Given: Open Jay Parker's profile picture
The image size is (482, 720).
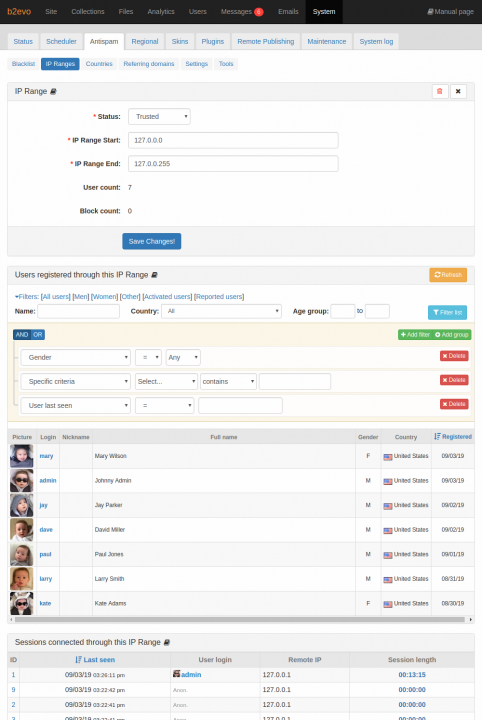Looking at the screenshot, I should pos(22,505).
